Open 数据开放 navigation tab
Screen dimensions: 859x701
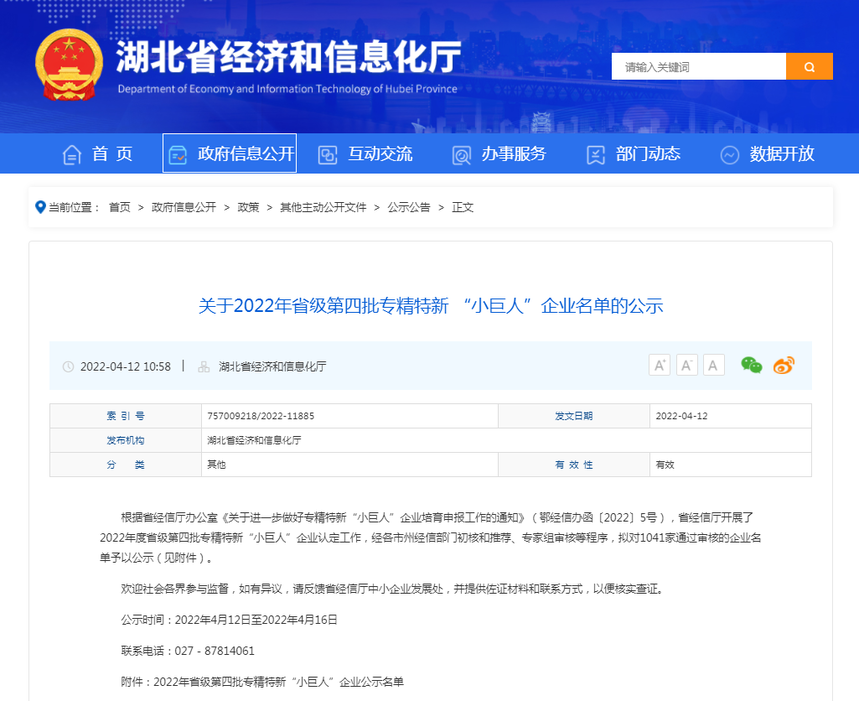pyautogui.click(x=782, y=154)
